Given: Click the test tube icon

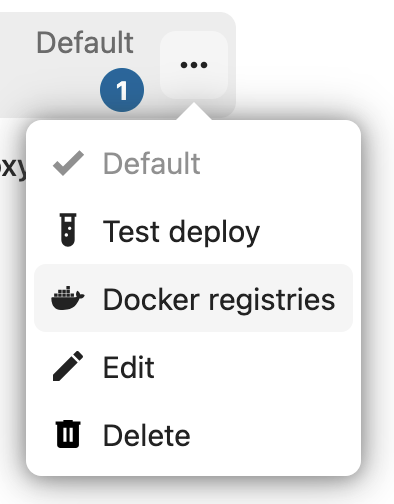Looking at the screenshot, I should (68, 230).
